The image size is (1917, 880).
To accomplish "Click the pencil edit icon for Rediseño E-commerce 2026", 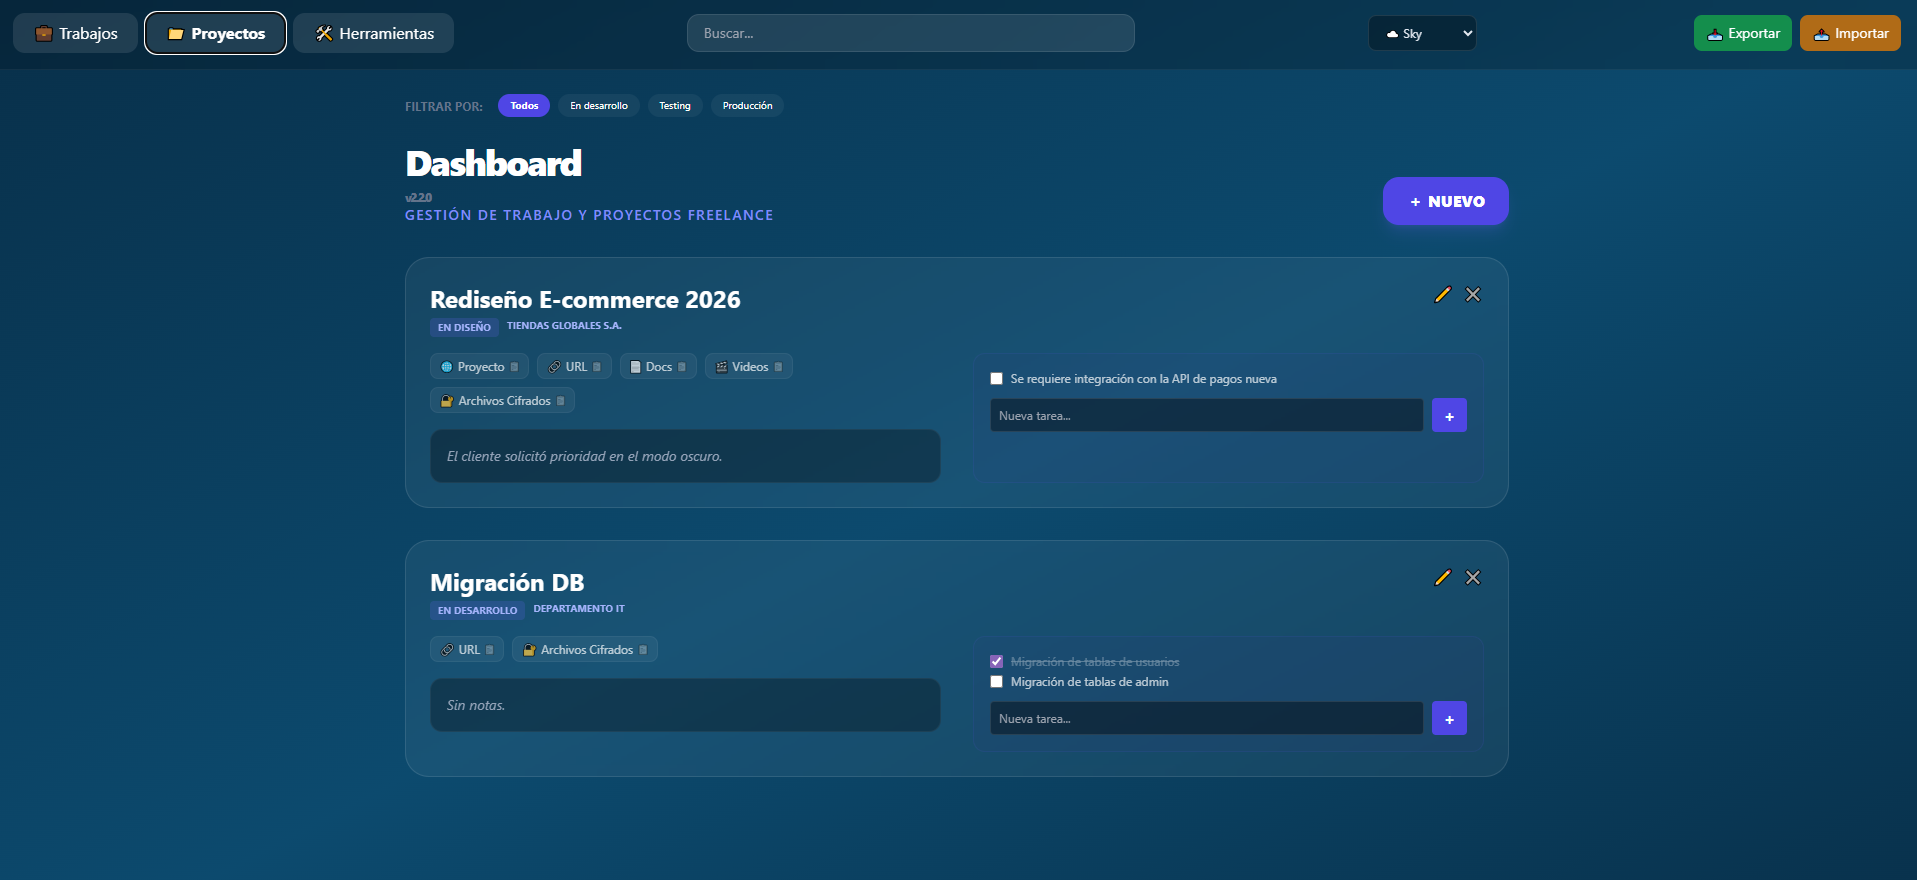I will click(1442, 295).
